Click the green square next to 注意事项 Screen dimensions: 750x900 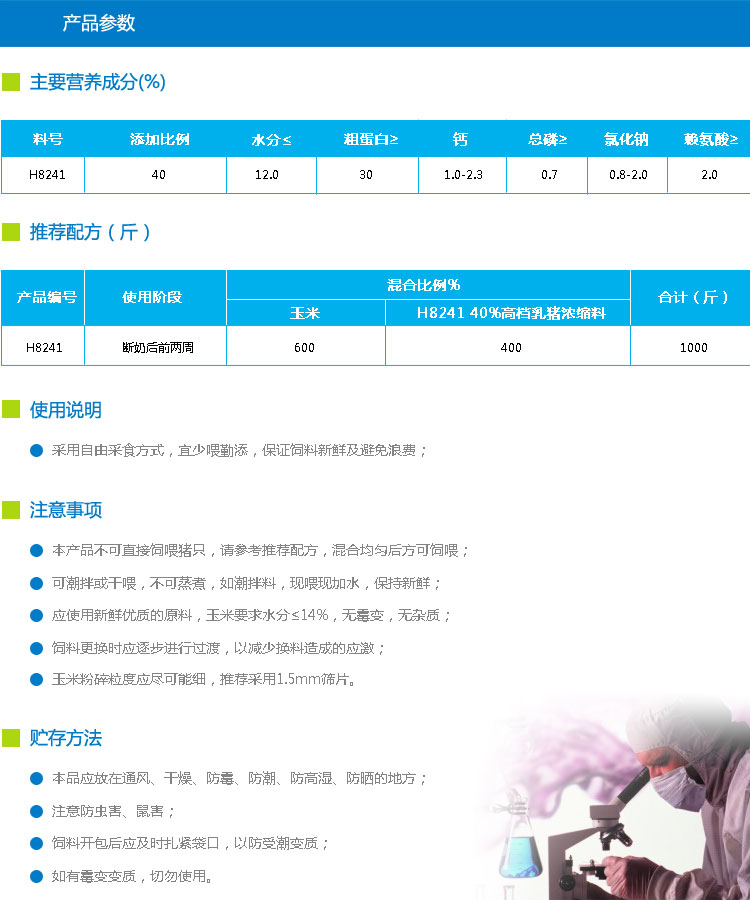(11, 510)
